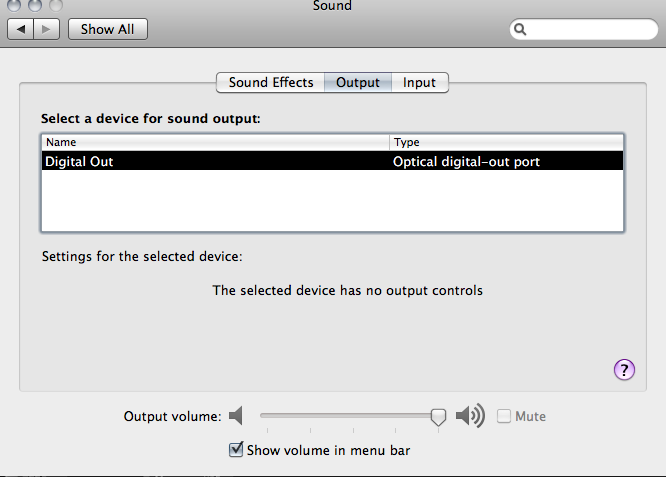Select the Digital Out device row

(332, 161)
